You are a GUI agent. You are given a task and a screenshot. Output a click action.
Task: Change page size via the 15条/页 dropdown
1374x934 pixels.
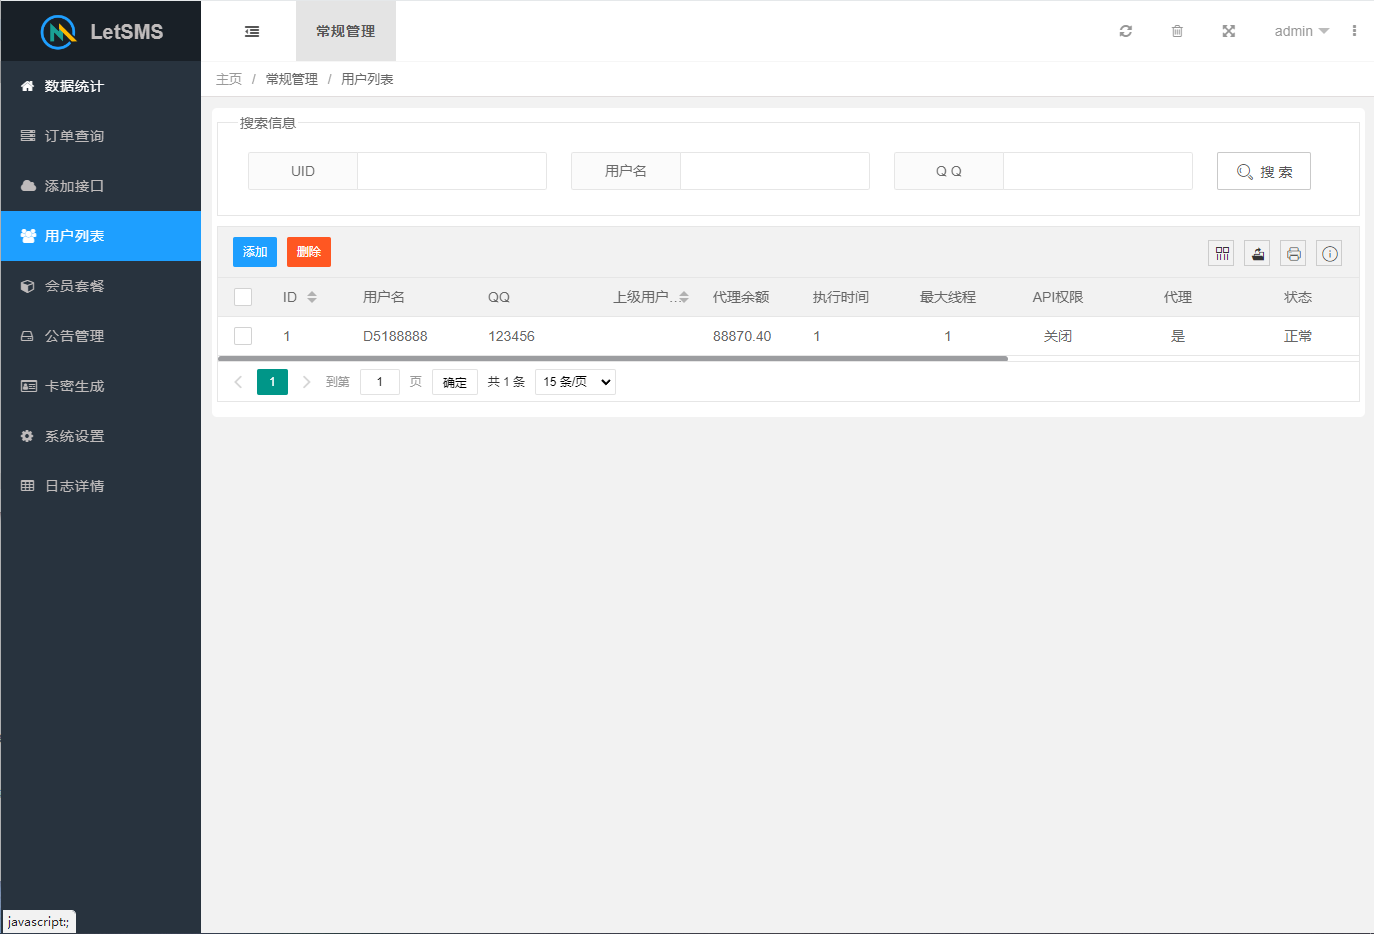point(575,381)
